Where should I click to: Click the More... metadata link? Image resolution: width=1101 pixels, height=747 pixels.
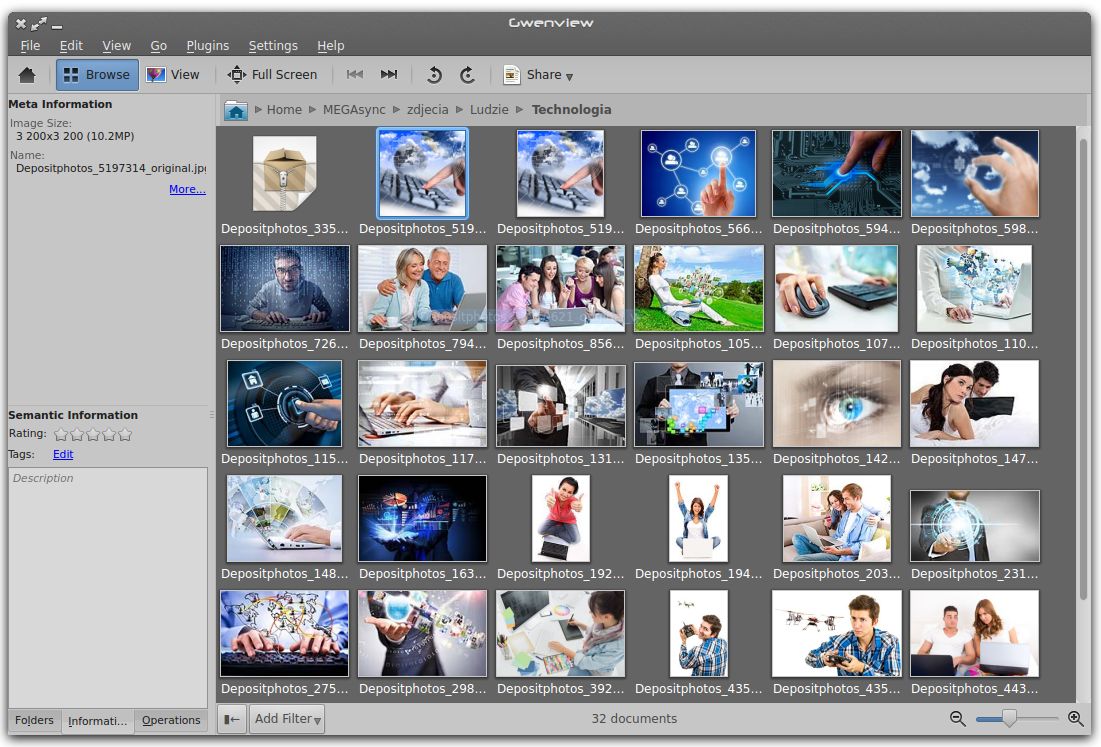coord(187,189)
